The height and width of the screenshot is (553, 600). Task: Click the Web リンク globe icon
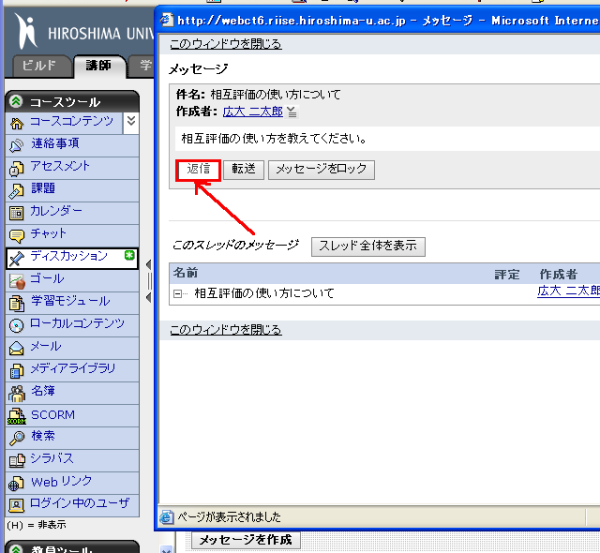(16, 483)
